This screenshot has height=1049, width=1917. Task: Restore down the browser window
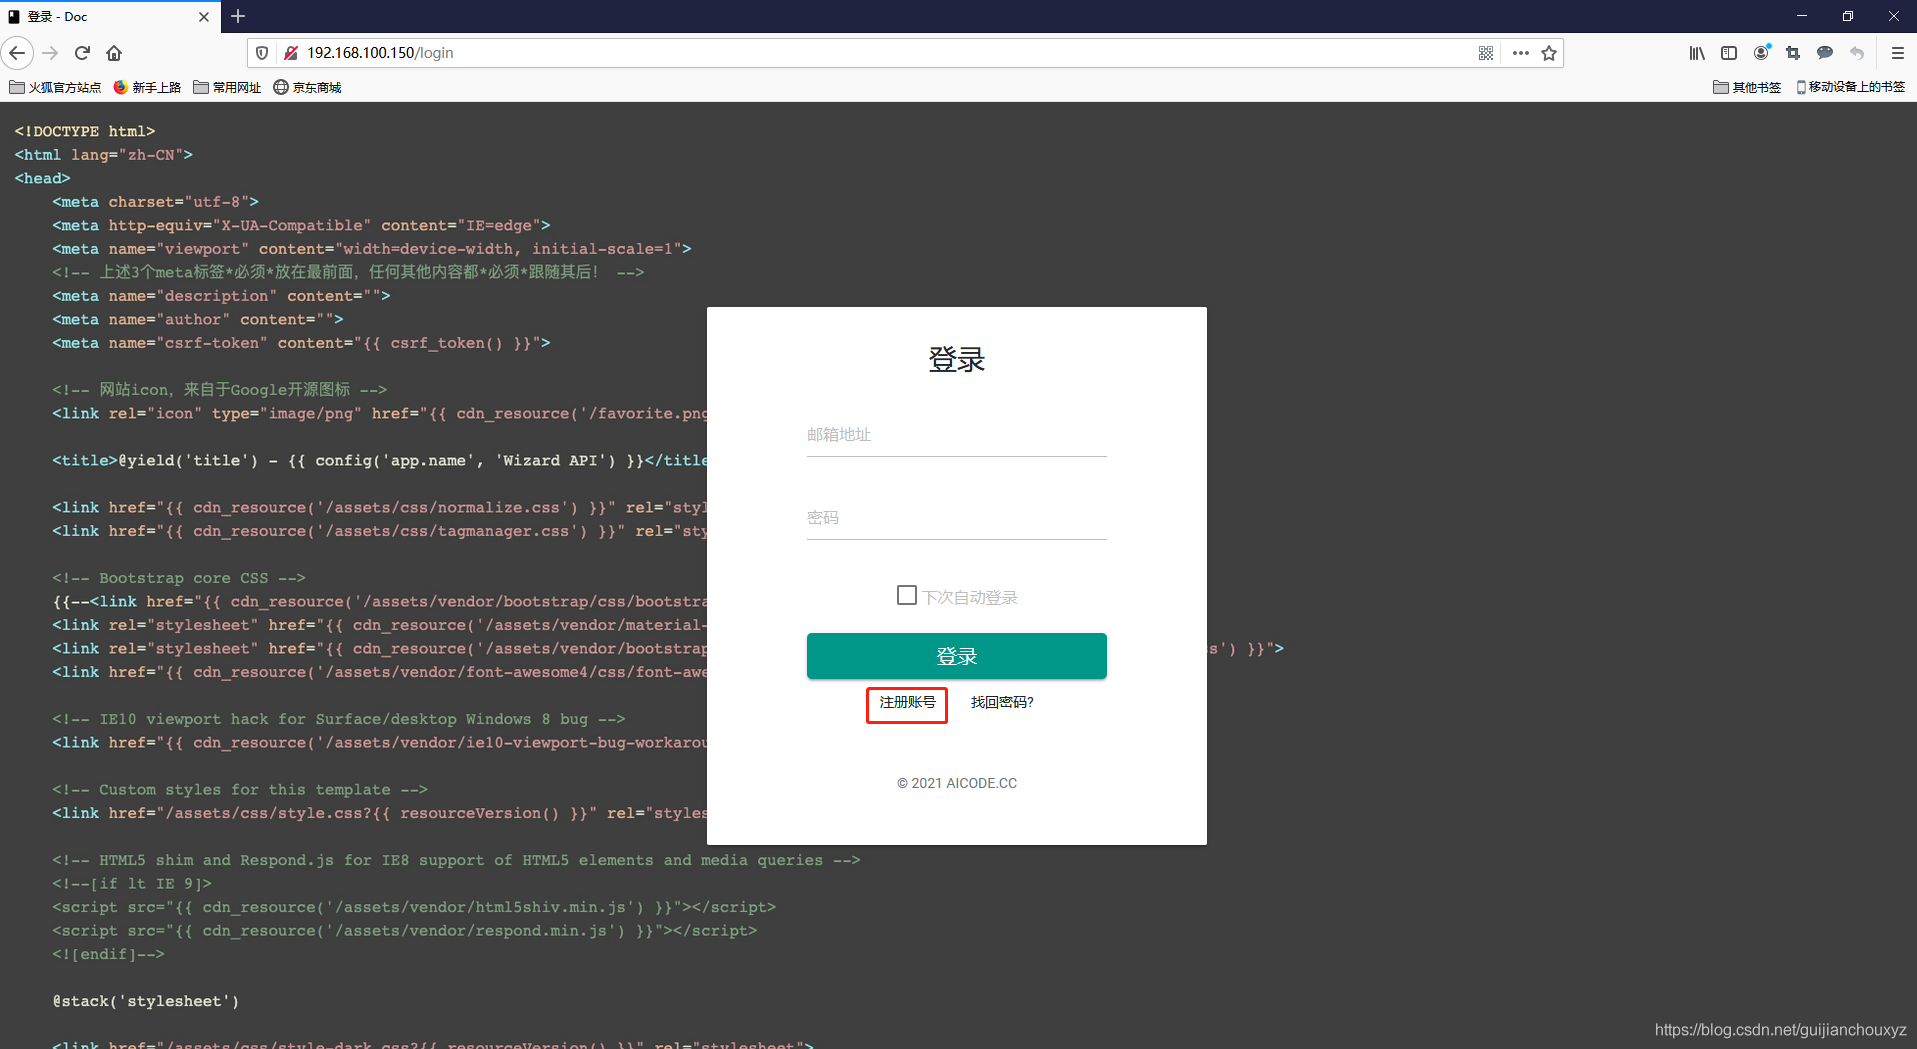(x=1848, y=16)
